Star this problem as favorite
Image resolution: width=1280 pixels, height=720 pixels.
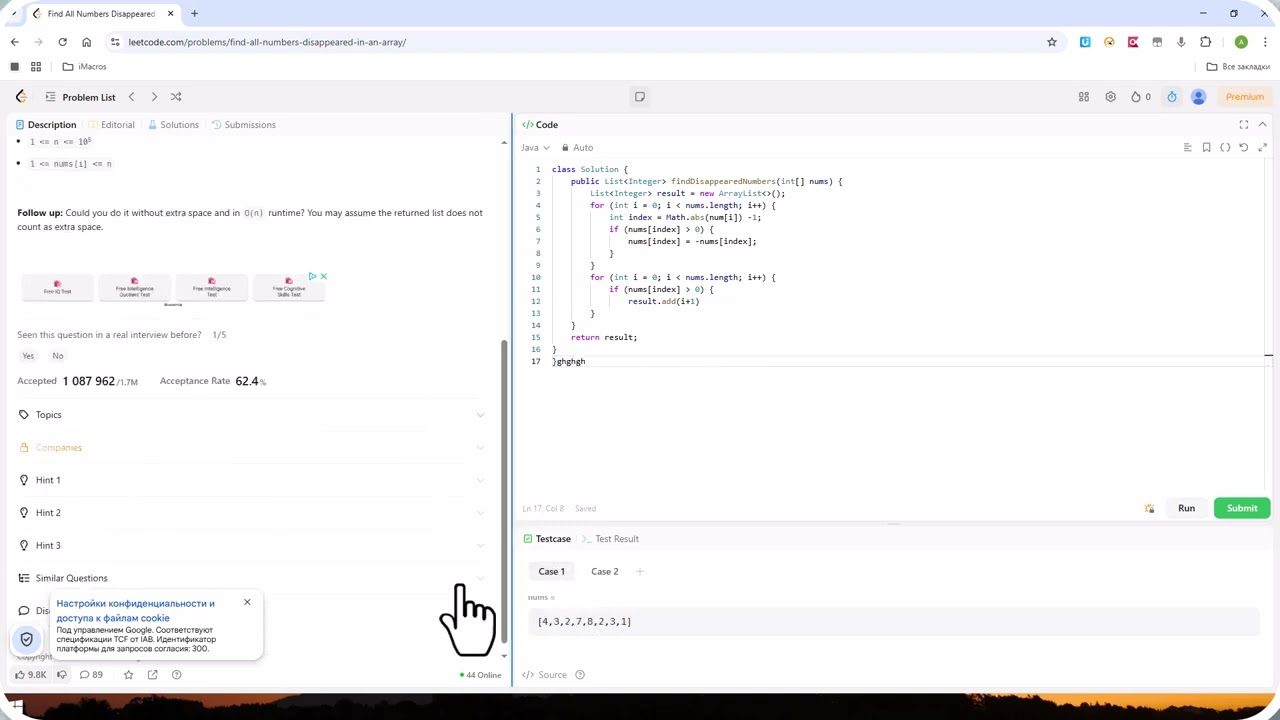click(x=128, y=675)
